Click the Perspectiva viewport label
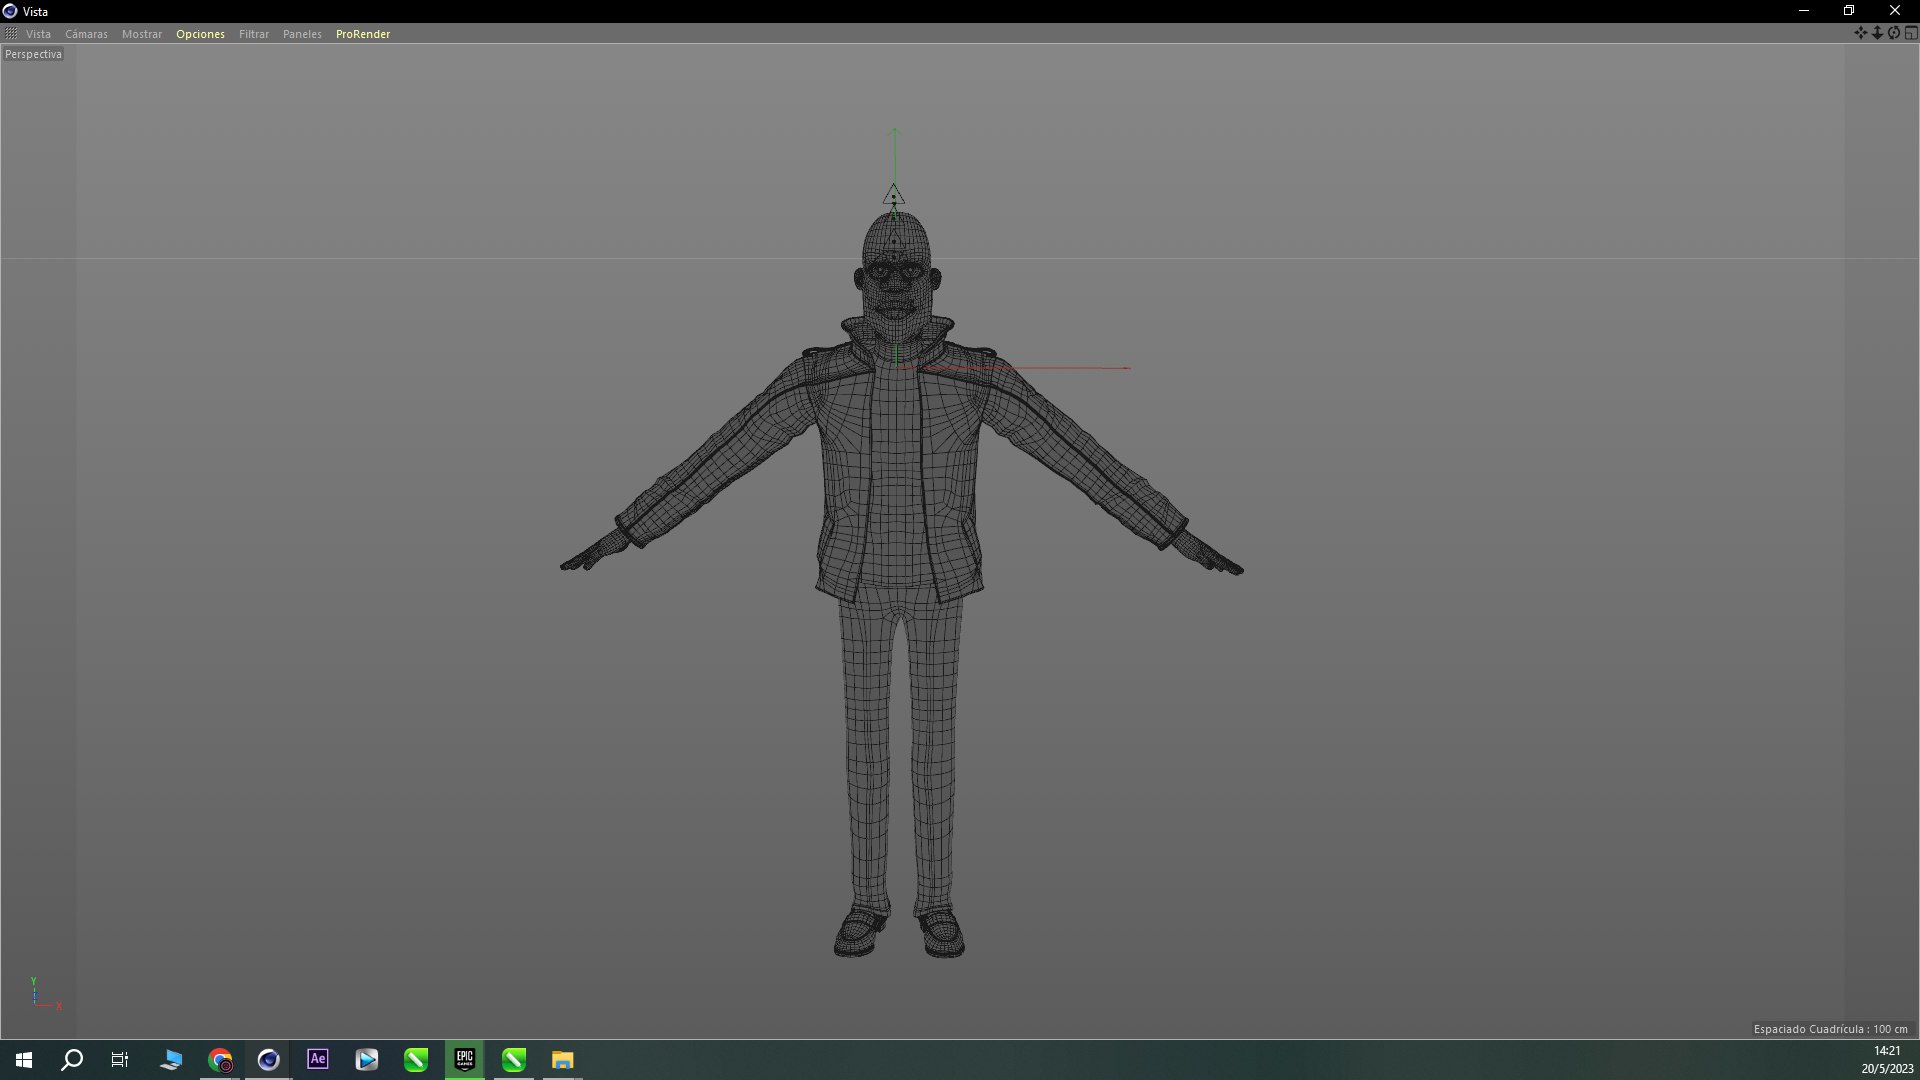The height and width of the screenshot is (1080, 1920). [33, 54]
